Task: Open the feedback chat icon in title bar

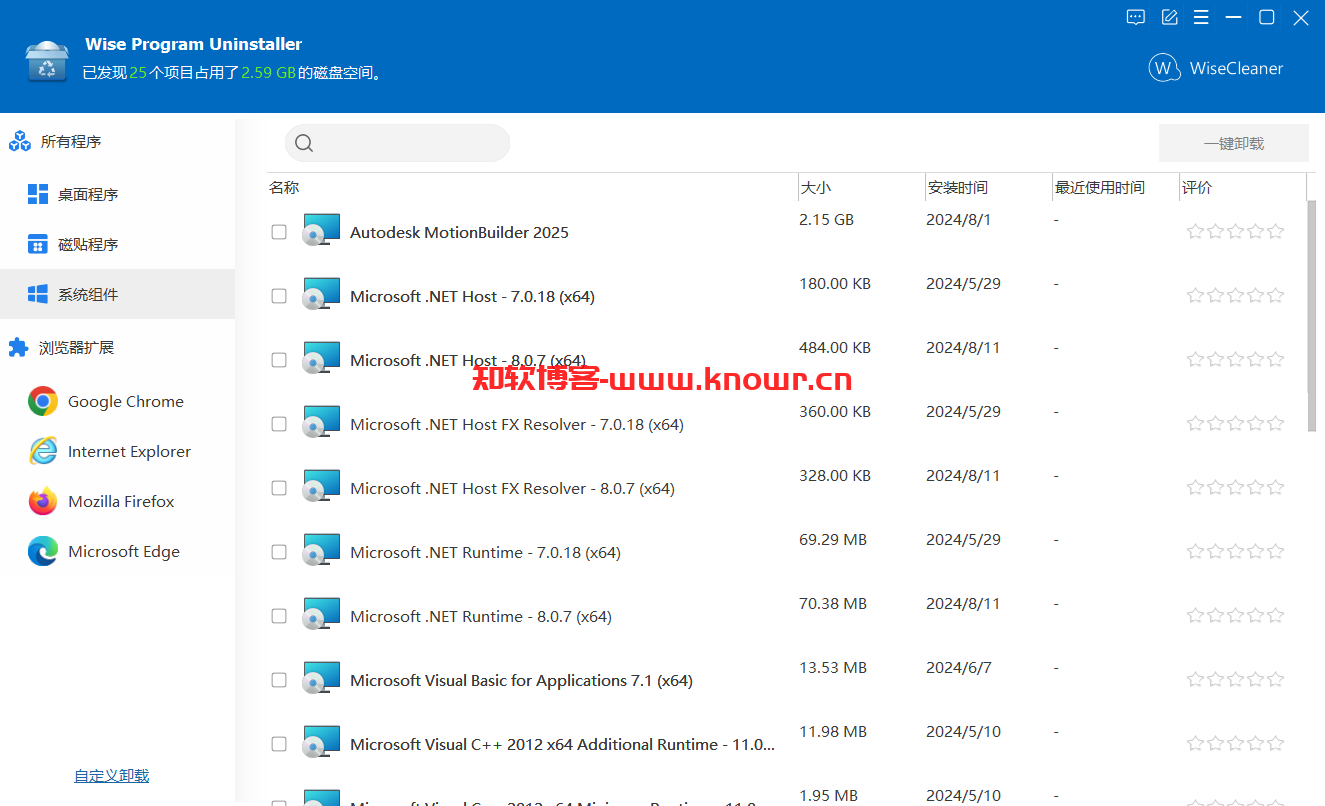Action: 1136,17
